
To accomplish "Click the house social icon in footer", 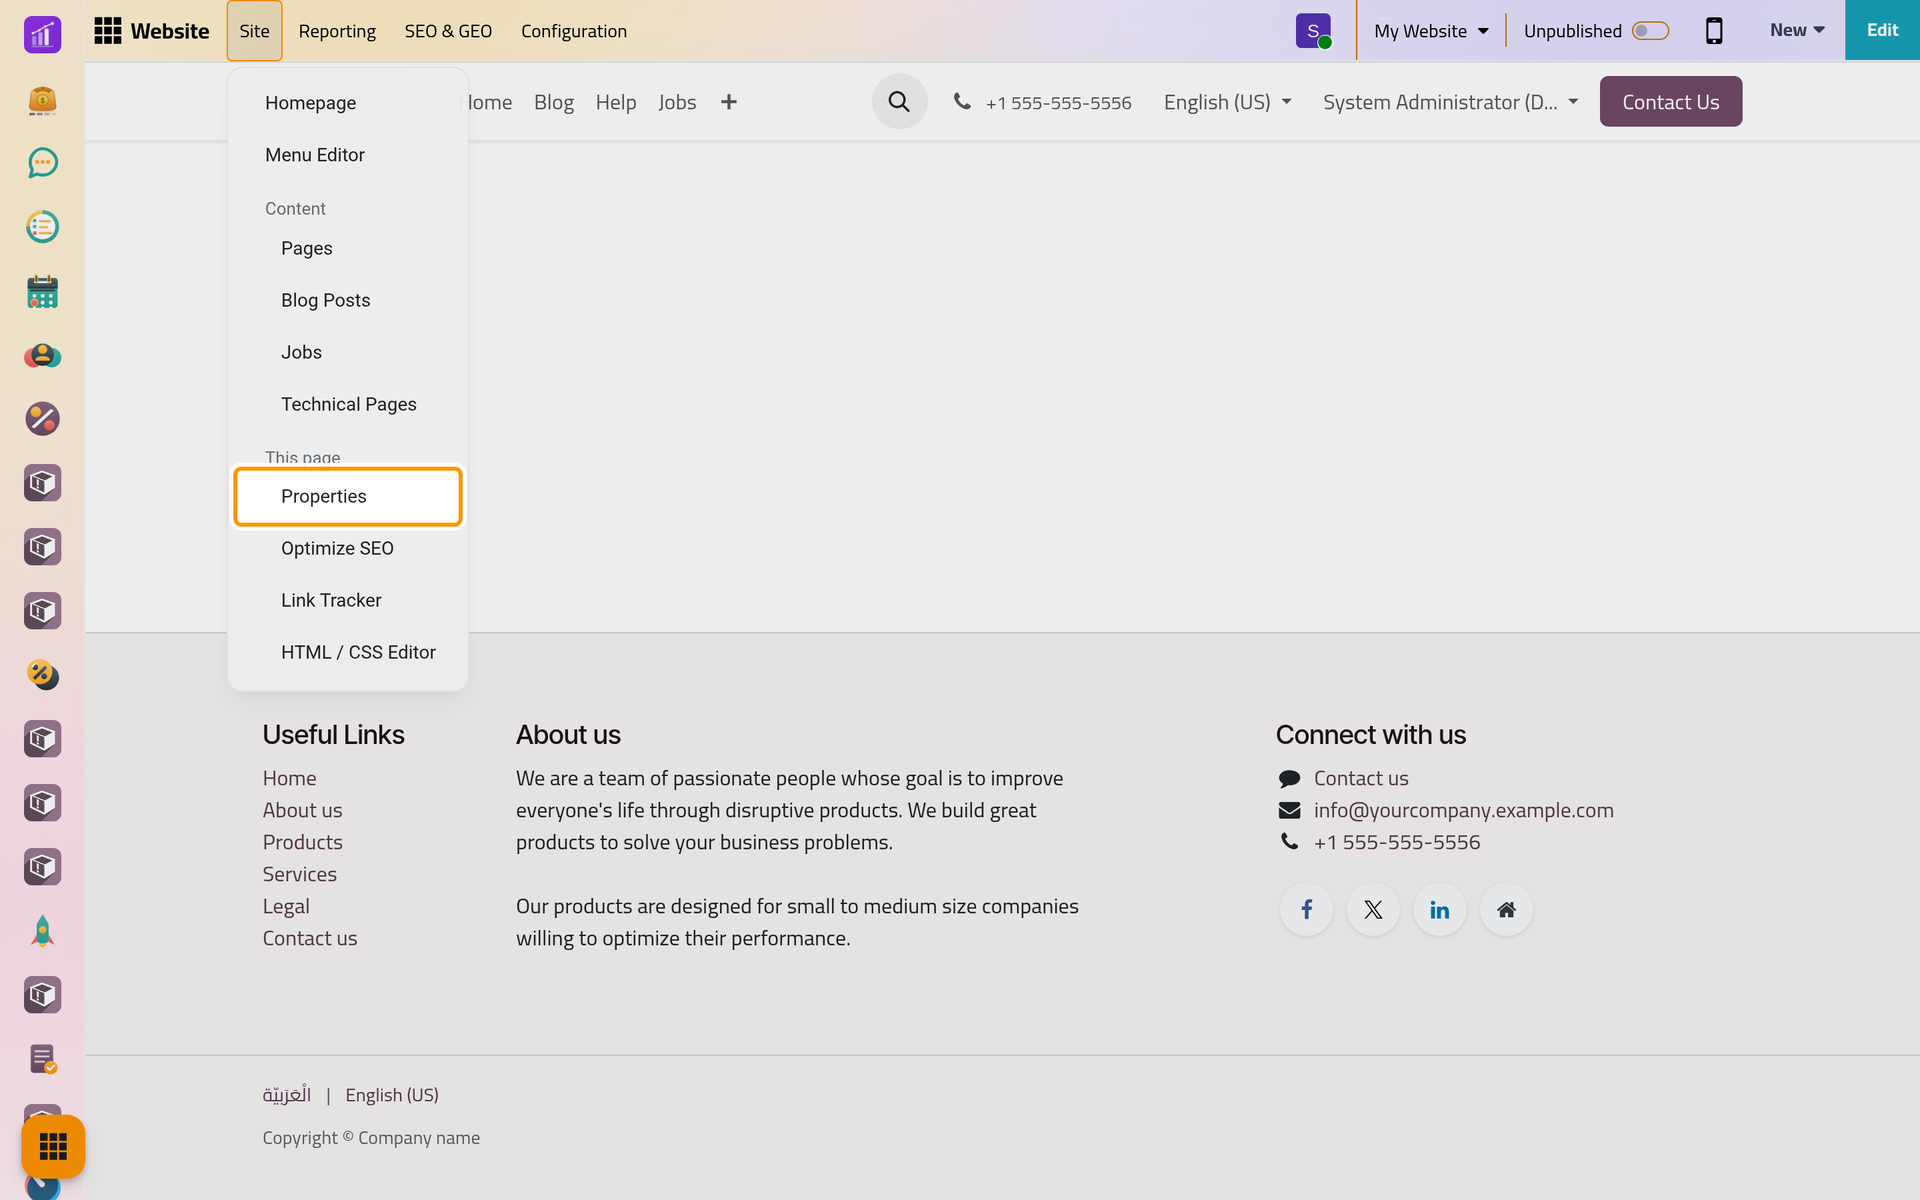I will 1506,909.
